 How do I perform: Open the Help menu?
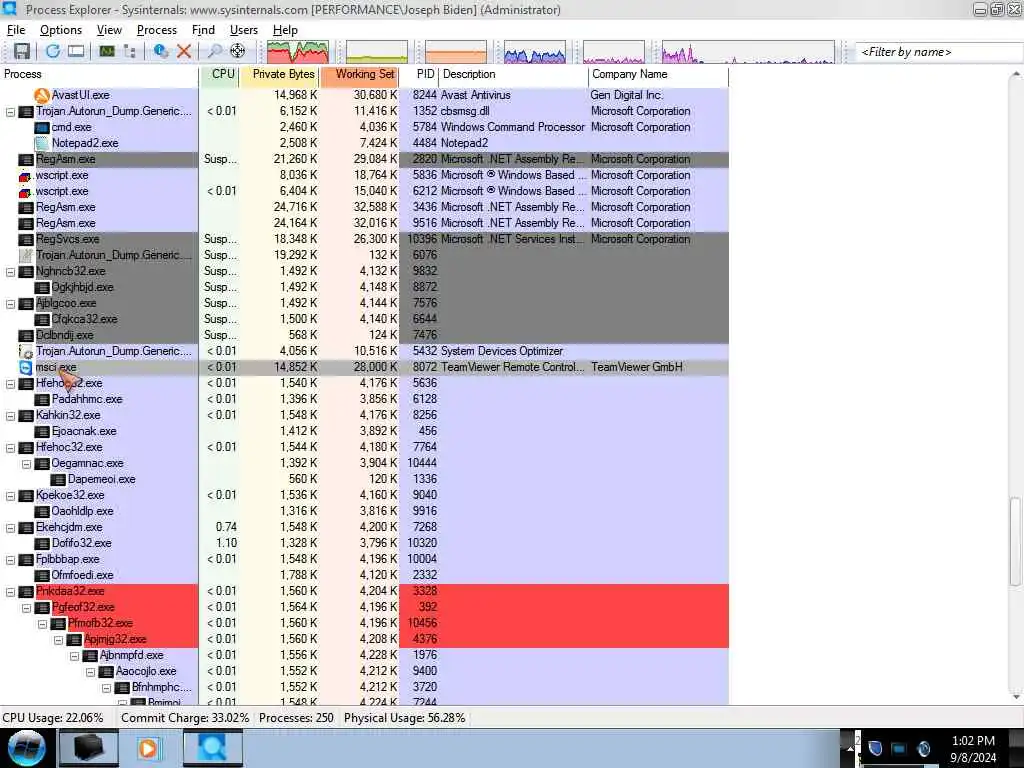285,30
